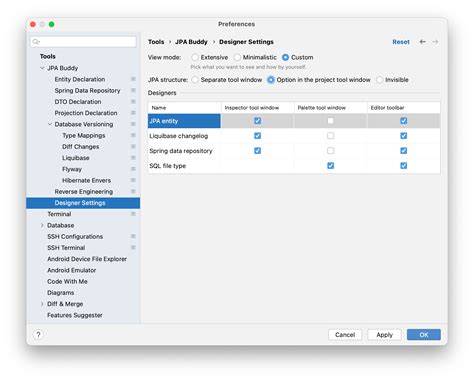Viewport: 474px width, 380px height.
Task: Click the search magnifier icon in settings
Action: (36, 42)
